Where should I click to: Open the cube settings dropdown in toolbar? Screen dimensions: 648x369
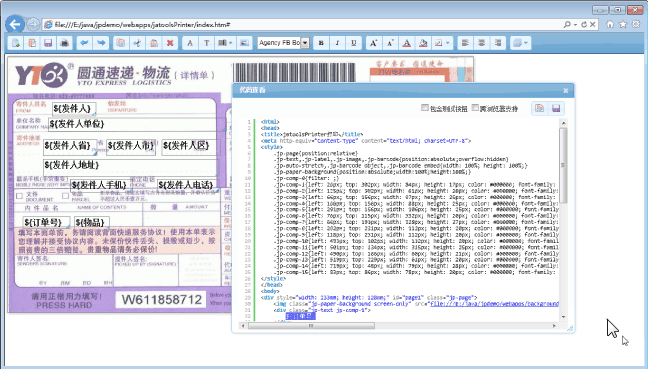click(521, 43)
